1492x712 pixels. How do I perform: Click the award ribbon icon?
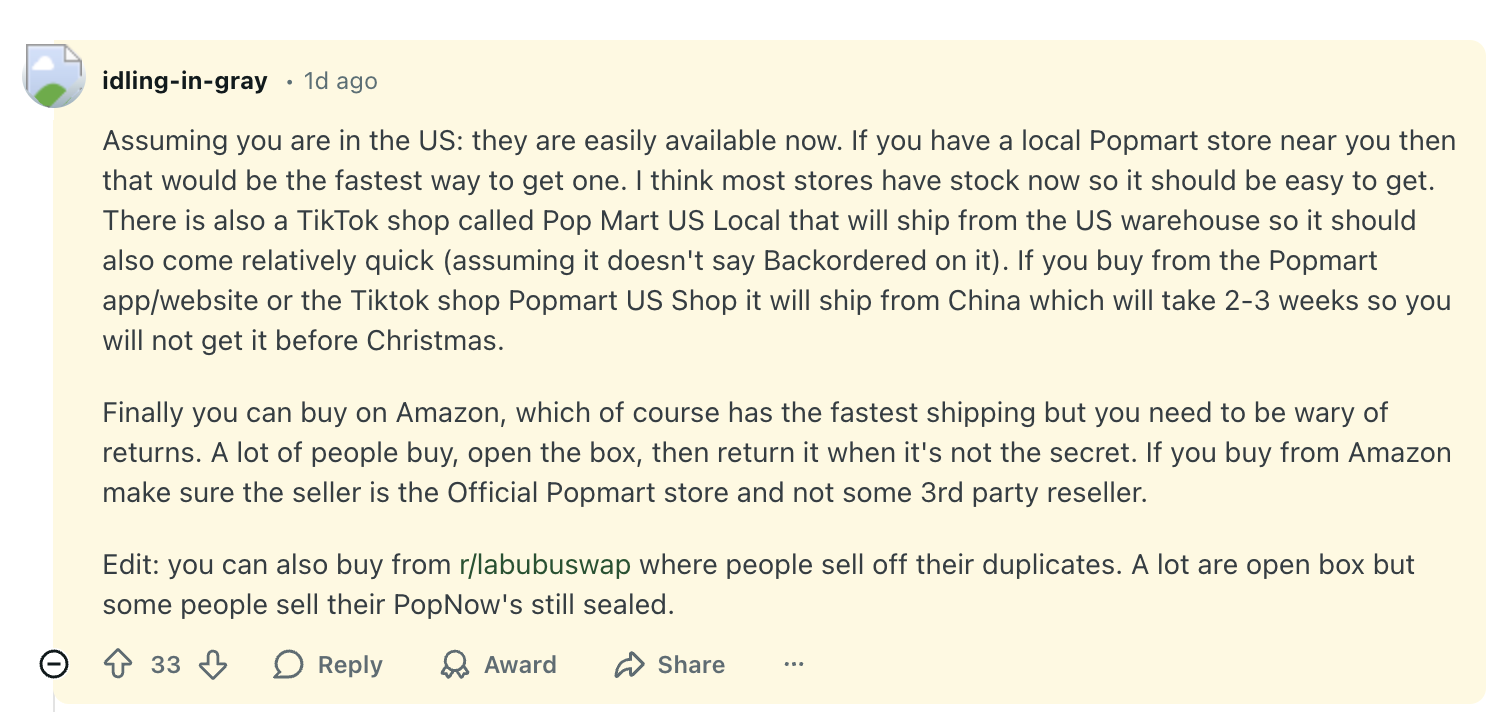[455, 665]
